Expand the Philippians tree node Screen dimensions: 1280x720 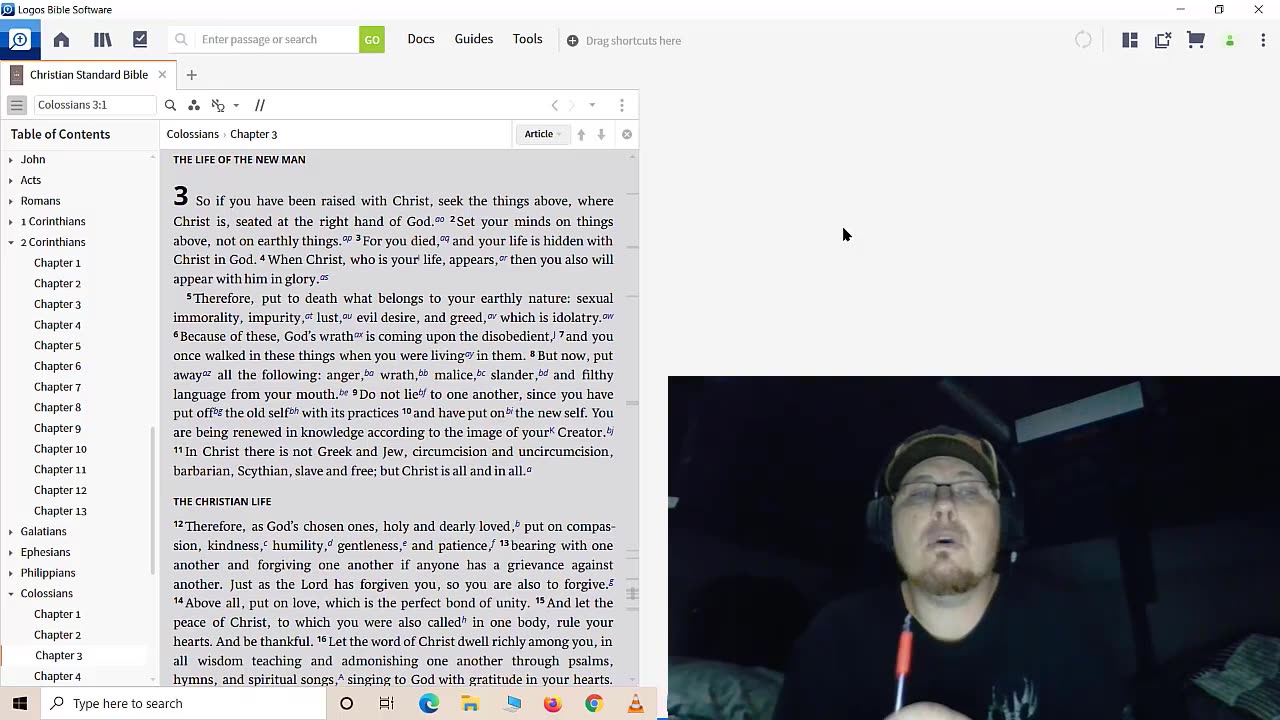tap(11, 573)
